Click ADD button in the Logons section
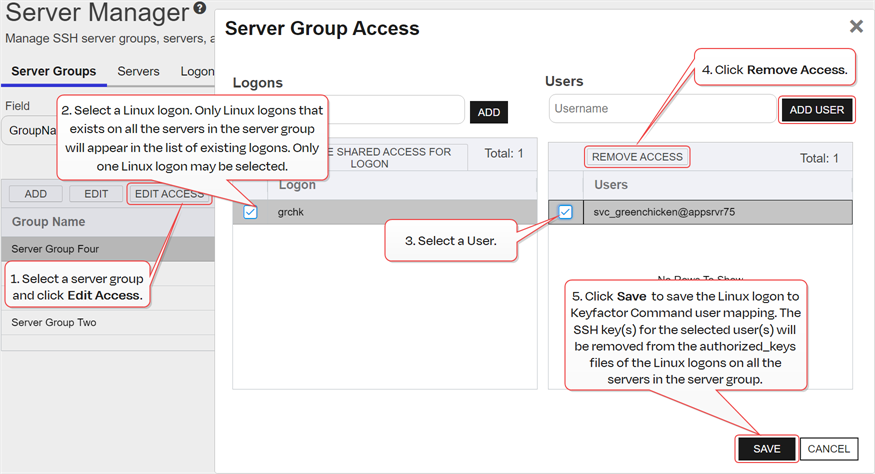This screenshot has width=875, height=474. pos(488,113)
